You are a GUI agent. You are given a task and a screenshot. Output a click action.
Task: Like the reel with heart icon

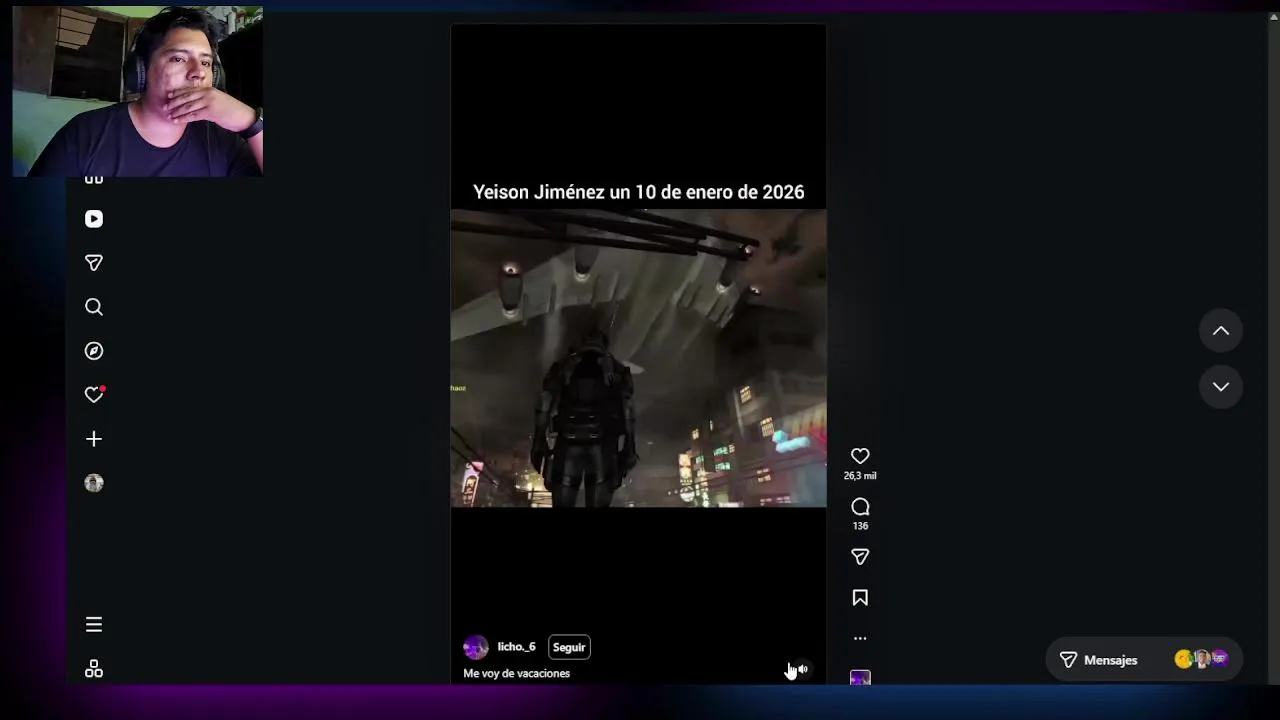coord(860,456)
